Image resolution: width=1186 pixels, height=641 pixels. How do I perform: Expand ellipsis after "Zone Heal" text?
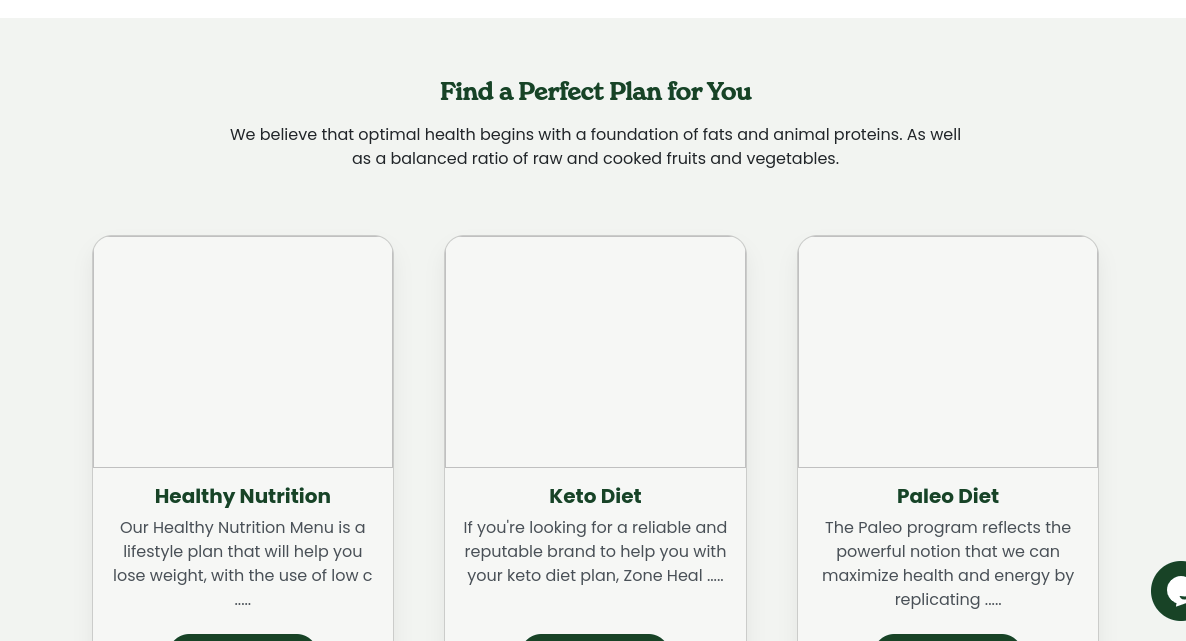[x=715, y=577]
